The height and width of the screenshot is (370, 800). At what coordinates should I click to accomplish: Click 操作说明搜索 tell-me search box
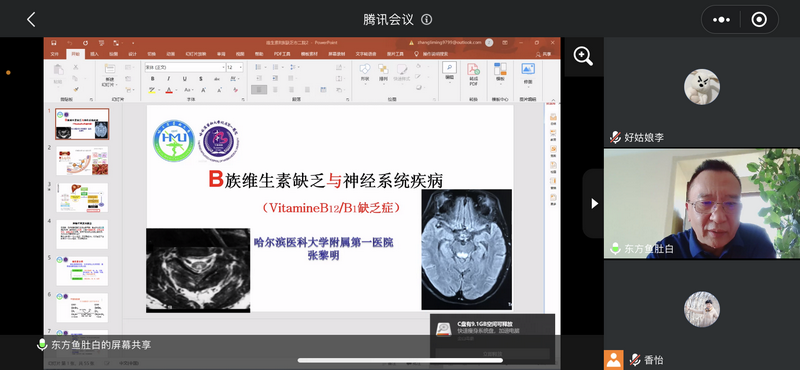432,54
